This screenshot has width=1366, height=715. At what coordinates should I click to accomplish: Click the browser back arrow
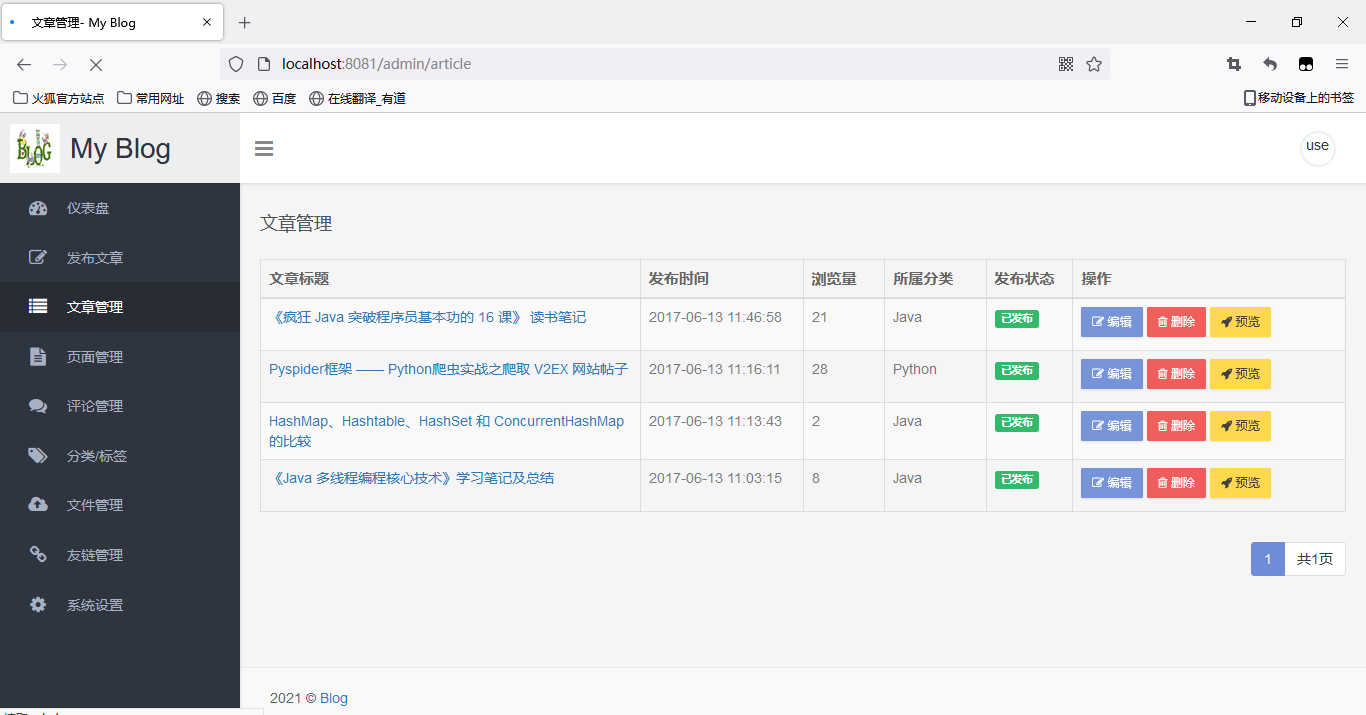click(24, 64)
